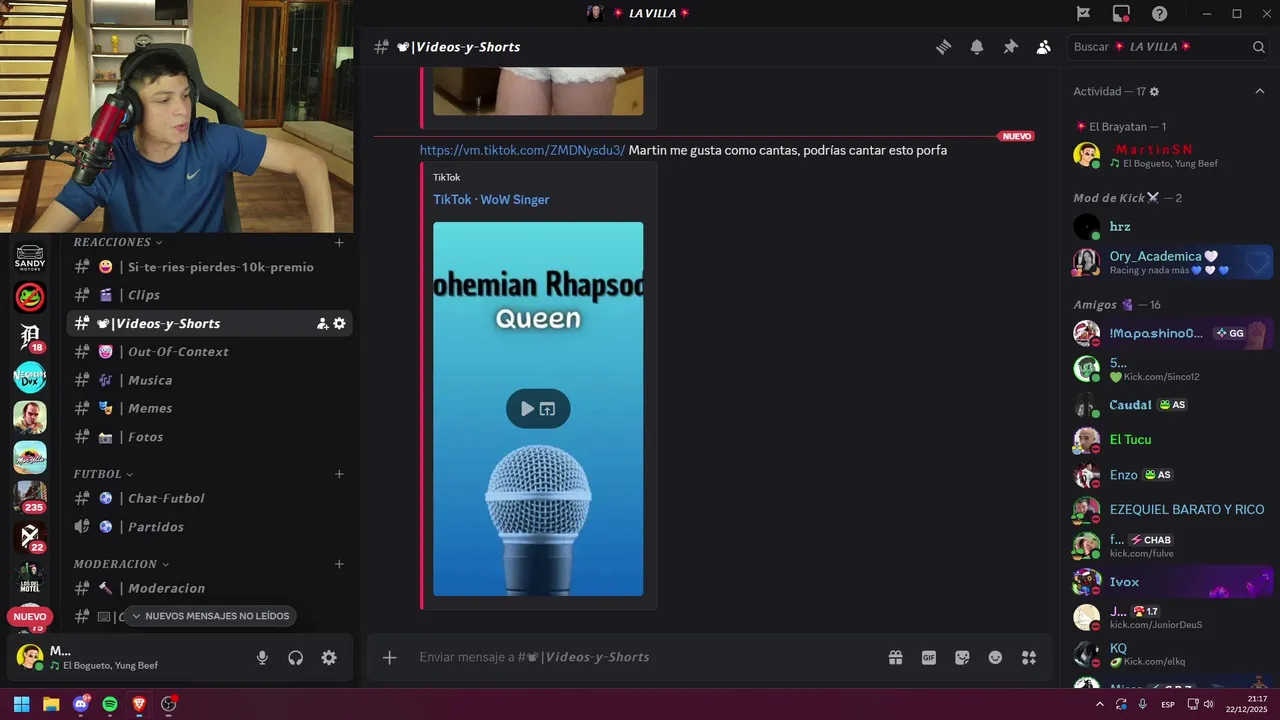
Task: Open the Musica channel
Action: [209, 380]
